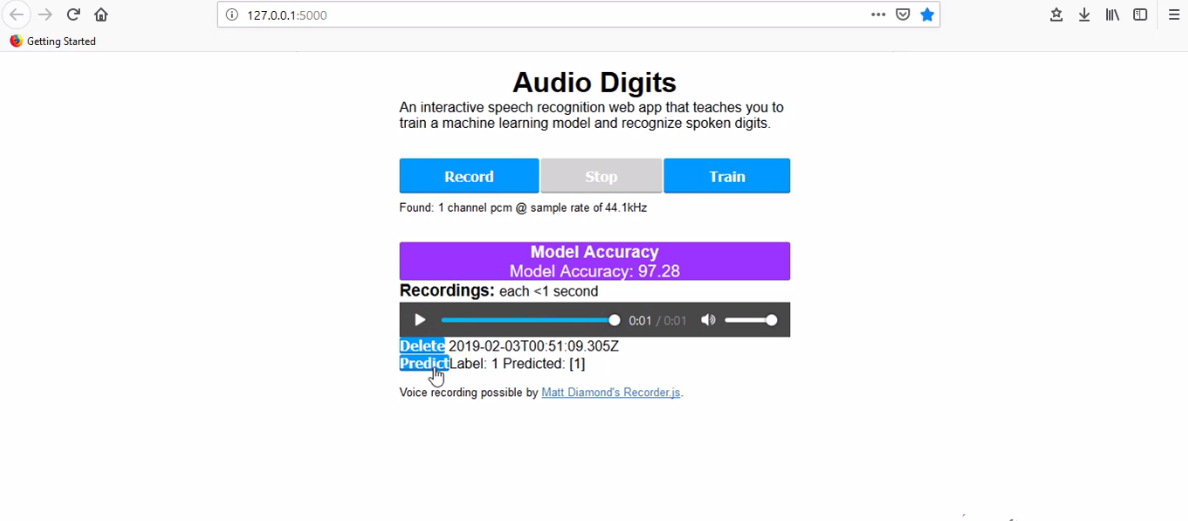Reload the page with the refresh icon
Screen dimensions: 1188x521
click(x=73, y=14)
